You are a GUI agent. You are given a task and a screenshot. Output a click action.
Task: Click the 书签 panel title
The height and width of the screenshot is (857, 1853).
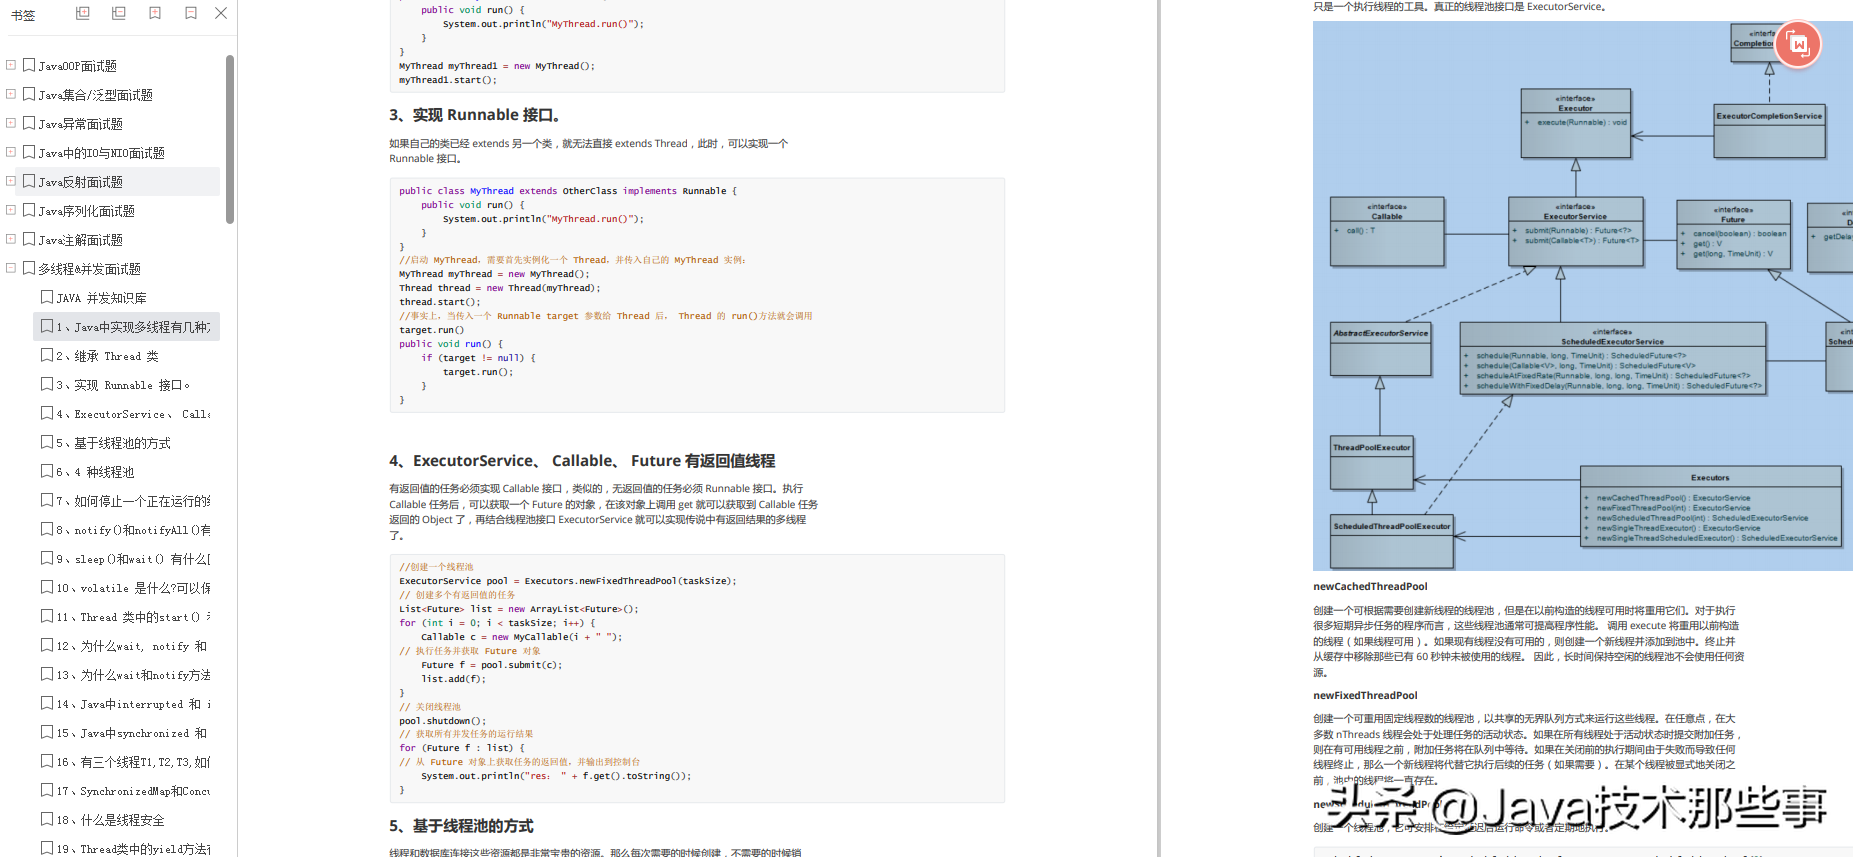[23, 15]
